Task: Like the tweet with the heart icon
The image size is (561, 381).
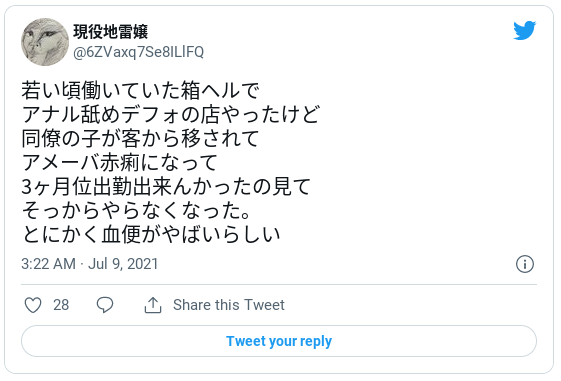Action: pos(33,305)
